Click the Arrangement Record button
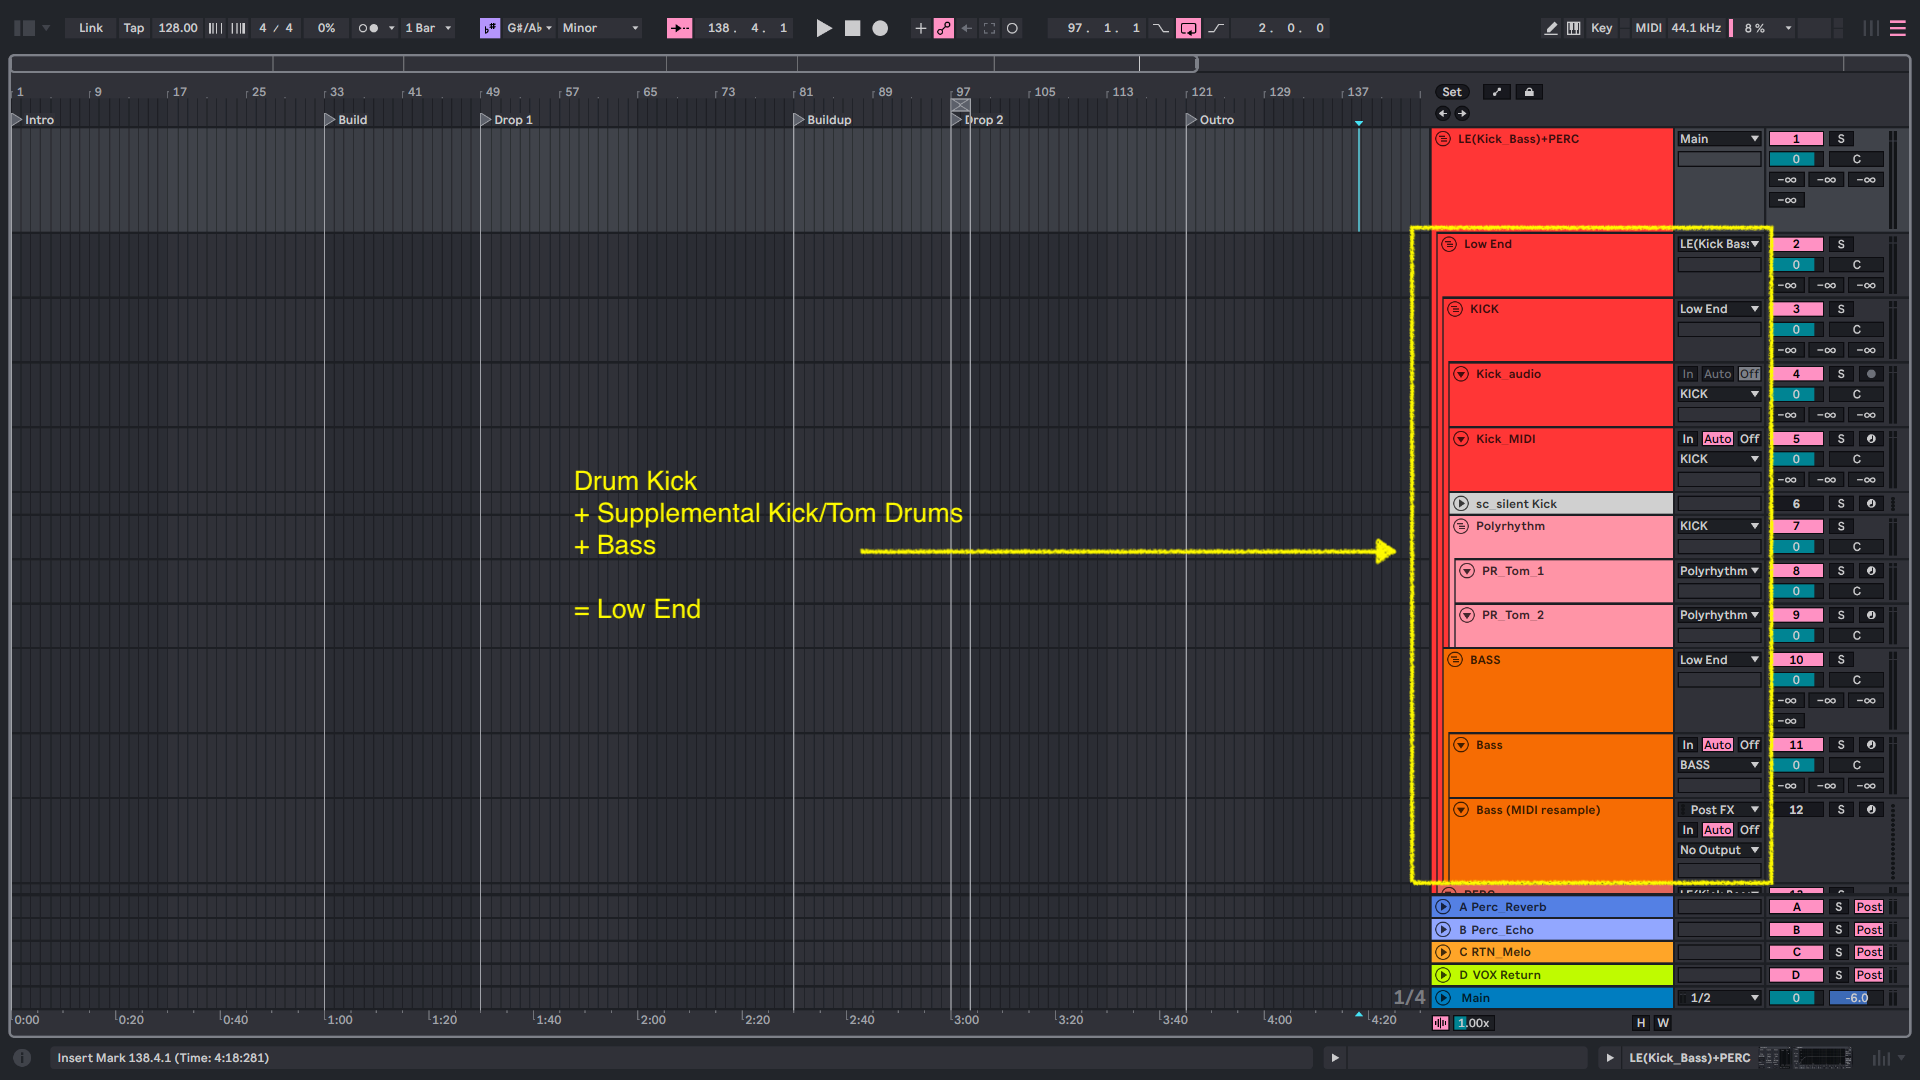Viewport: 1920px width, 1080px height. (880, 28)
